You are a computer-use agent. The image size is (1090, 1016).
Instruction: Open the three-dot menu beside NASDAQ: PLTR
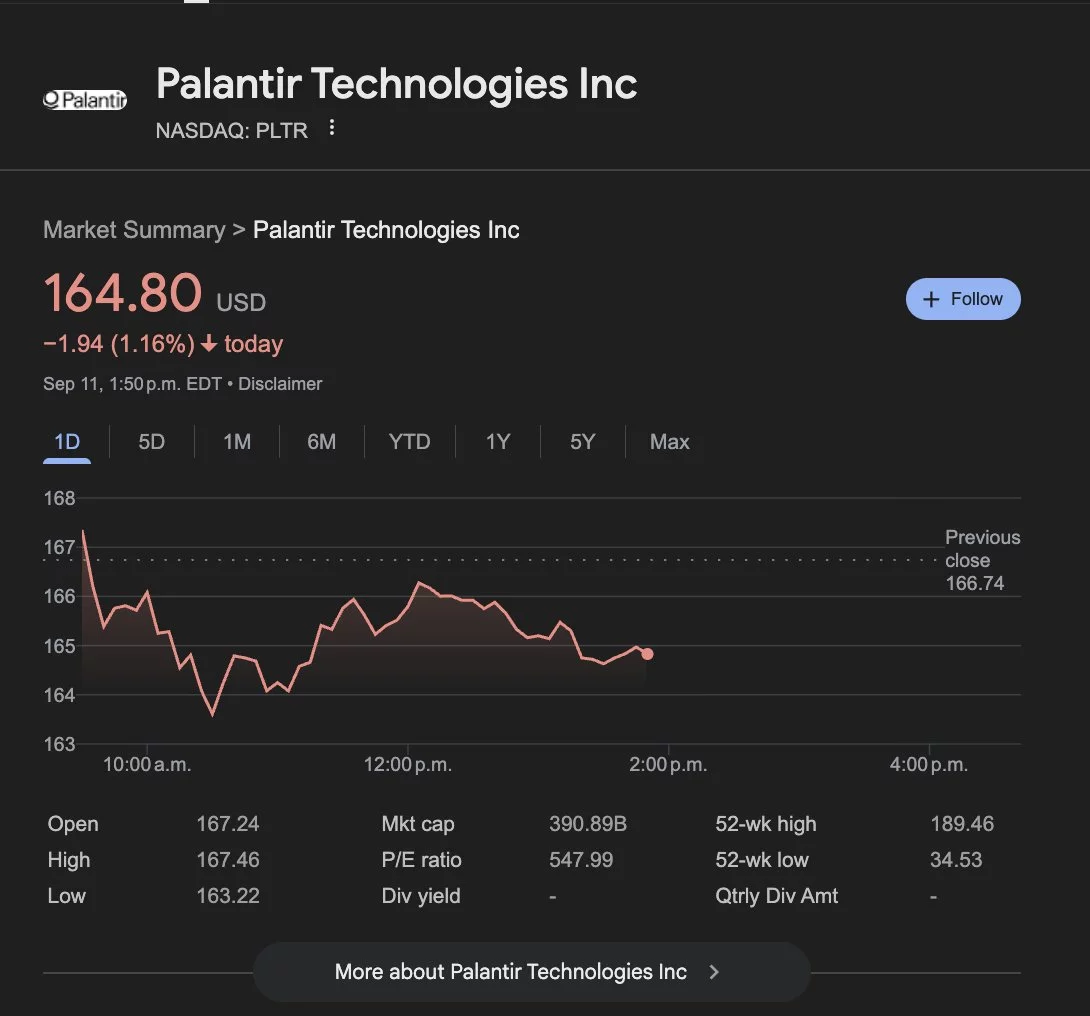[x=332, y=127]
